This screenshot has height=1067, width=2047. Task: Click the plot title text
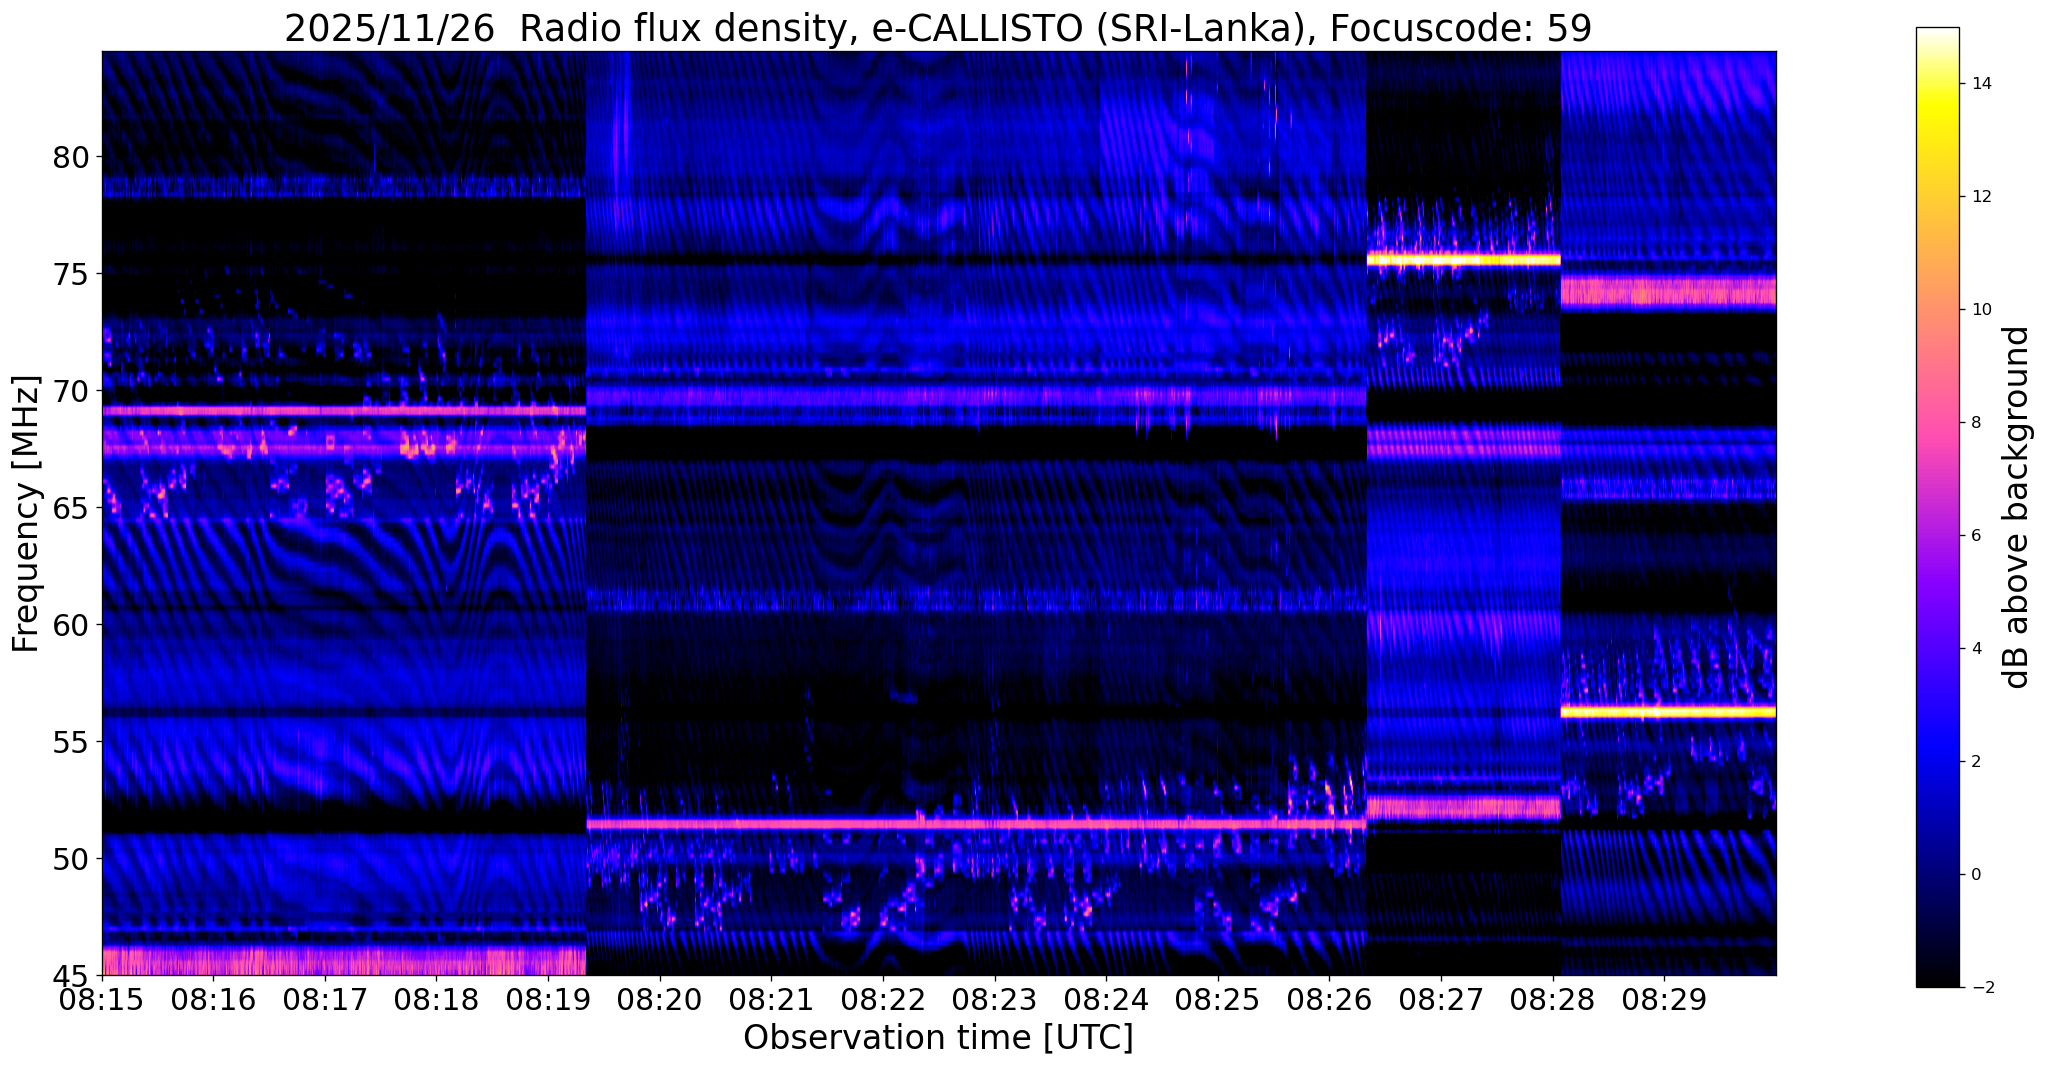[x=938, y=28]
